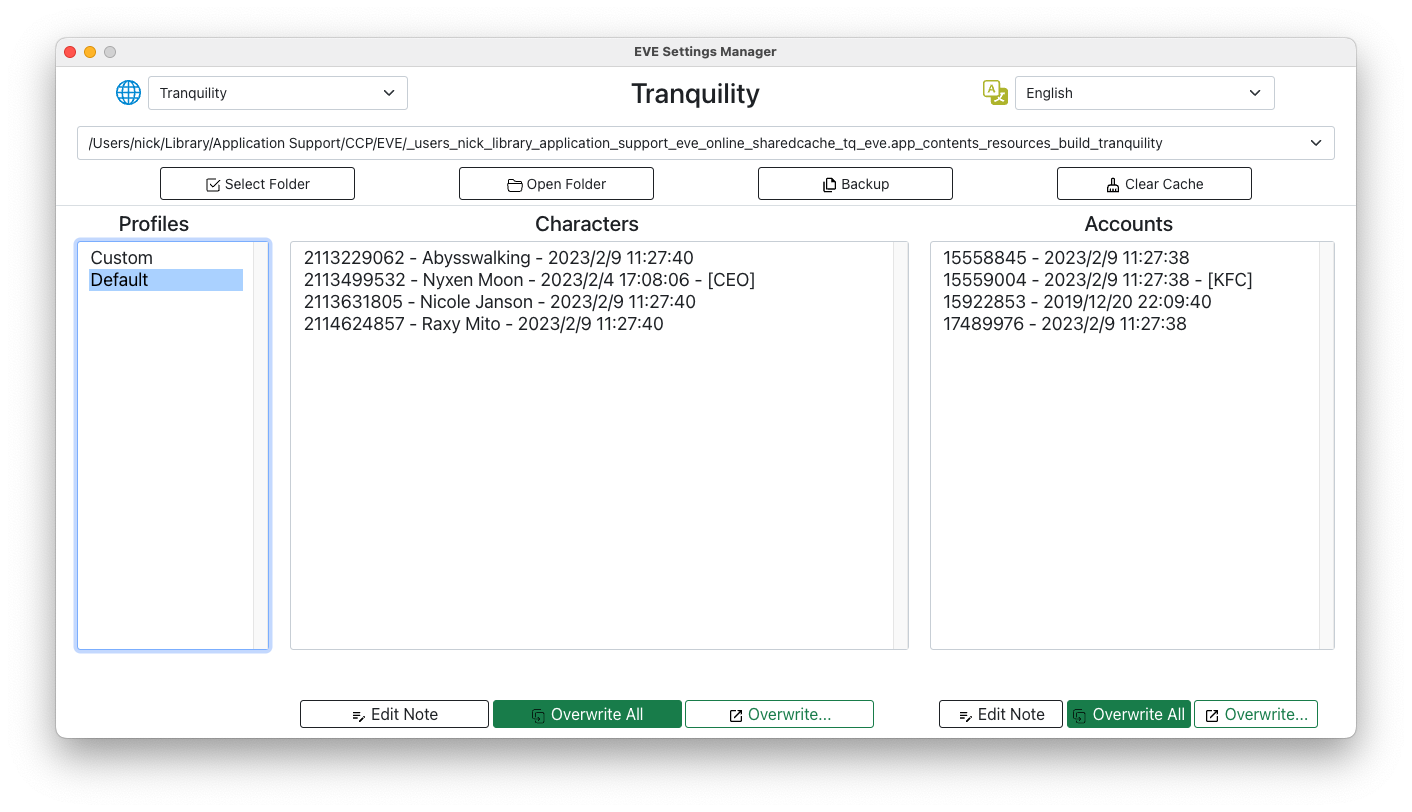Click the Clear Cache button

1154,184
